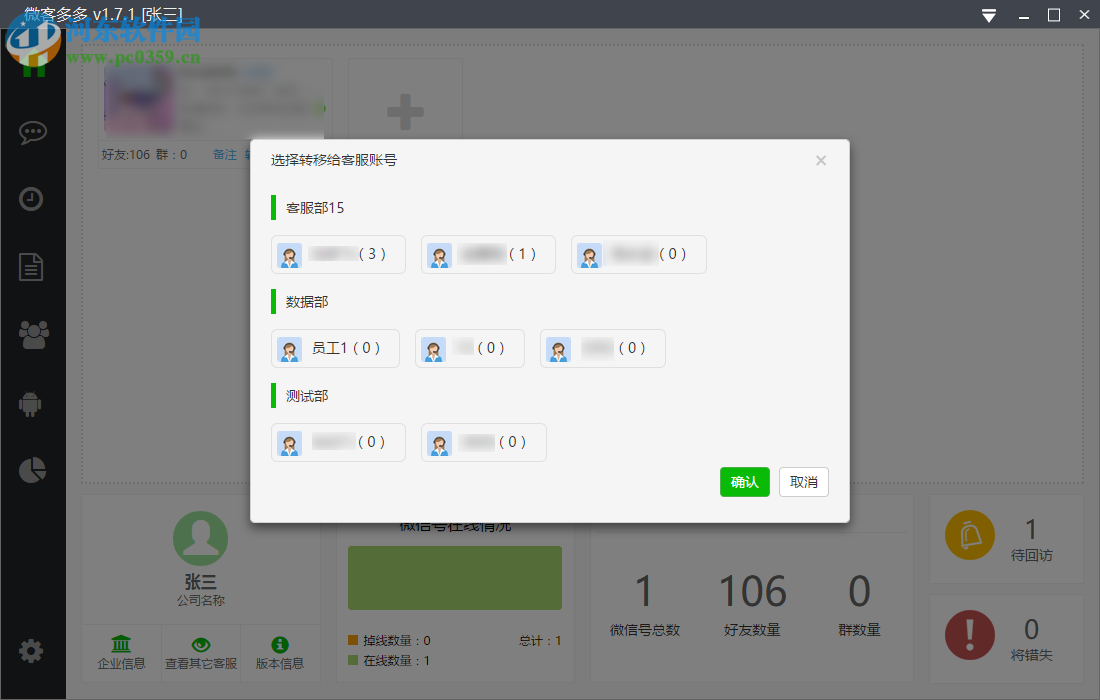
Task: Confirm transfer with the 确认 button
Action: tap(744, 482)
